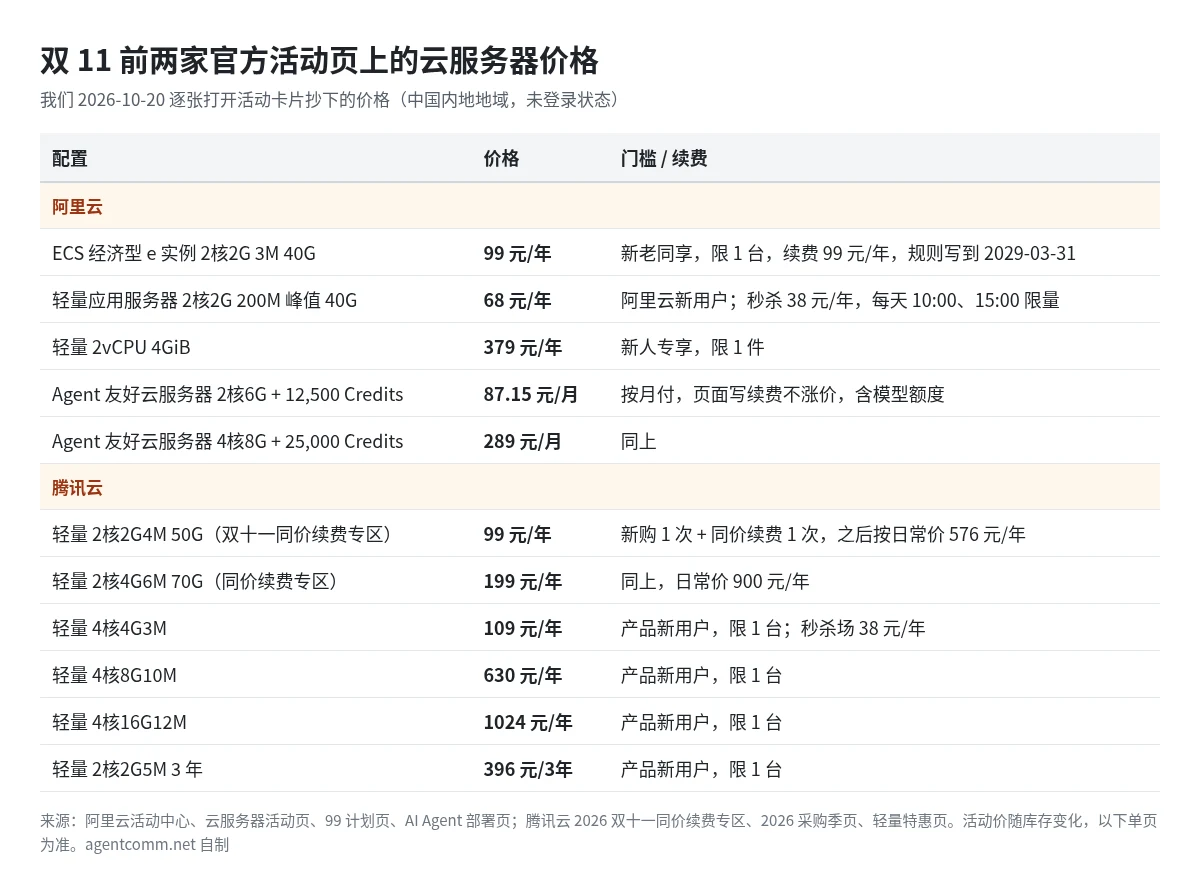
Task: Click the note 产品新用户,限 1 台;秒杀场 38 元/年
Action: pyautogui.click(x=773, y=629)
